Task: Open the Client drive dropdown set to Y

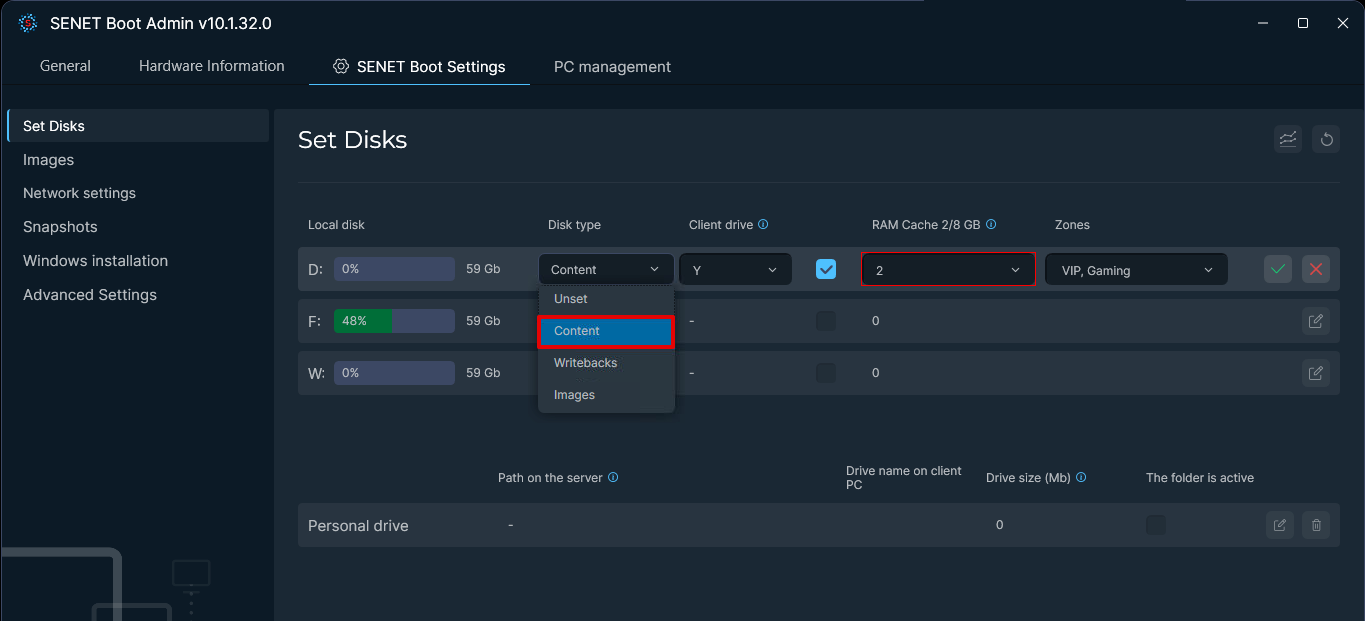Action: [x=735, y=268]
